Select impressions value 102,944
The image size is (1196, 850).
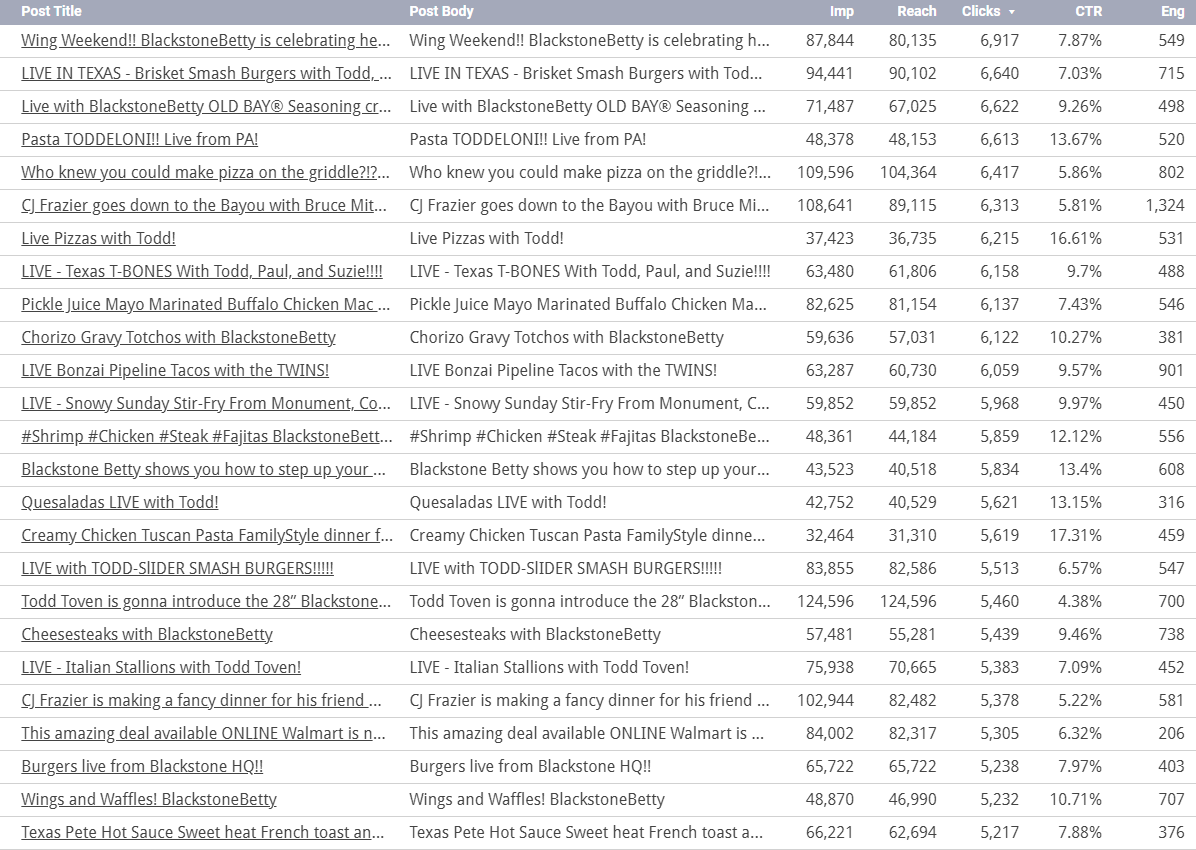point(825,700)
